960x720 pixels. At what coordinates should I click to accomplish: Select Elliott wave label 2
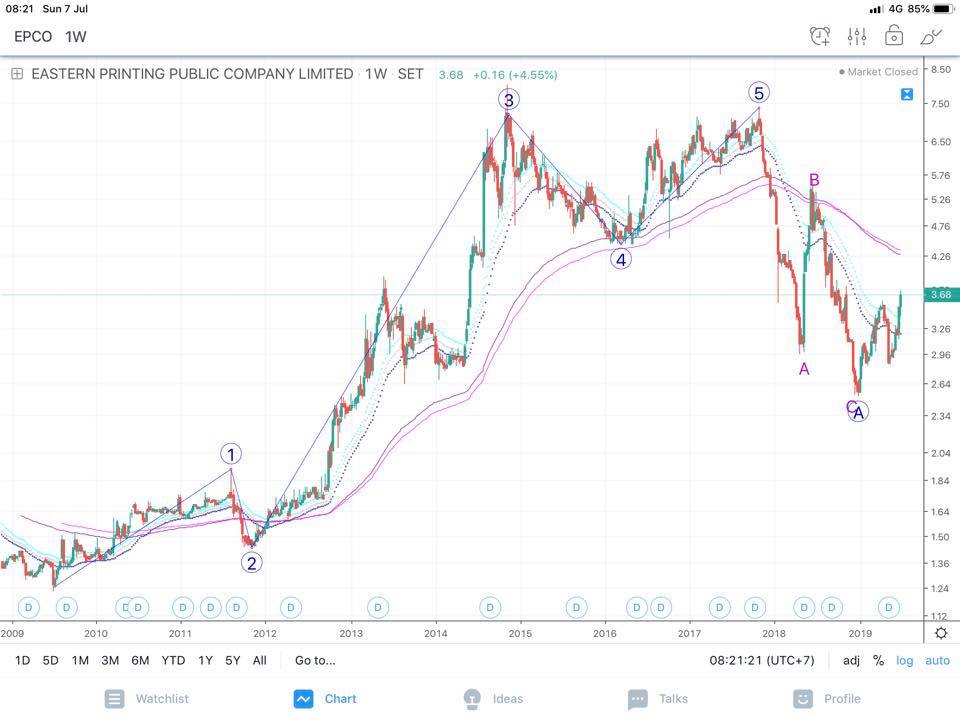252,563
